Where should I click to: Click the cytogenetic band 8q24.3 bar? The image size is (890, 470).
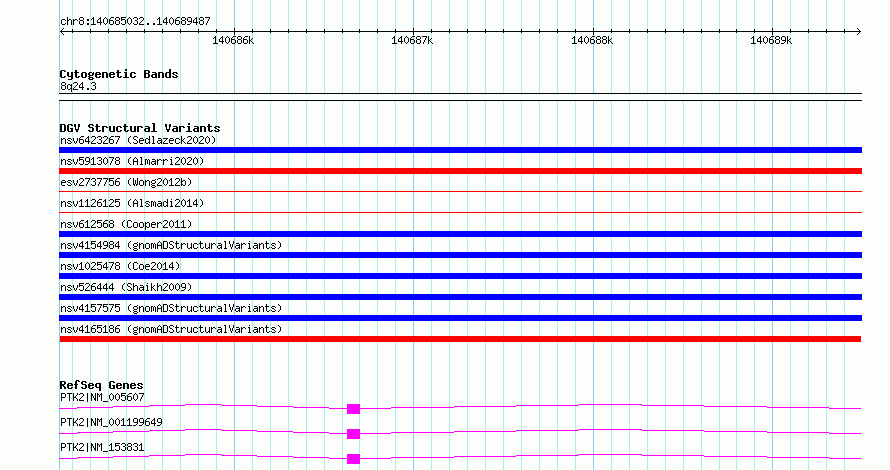point(460,97)
